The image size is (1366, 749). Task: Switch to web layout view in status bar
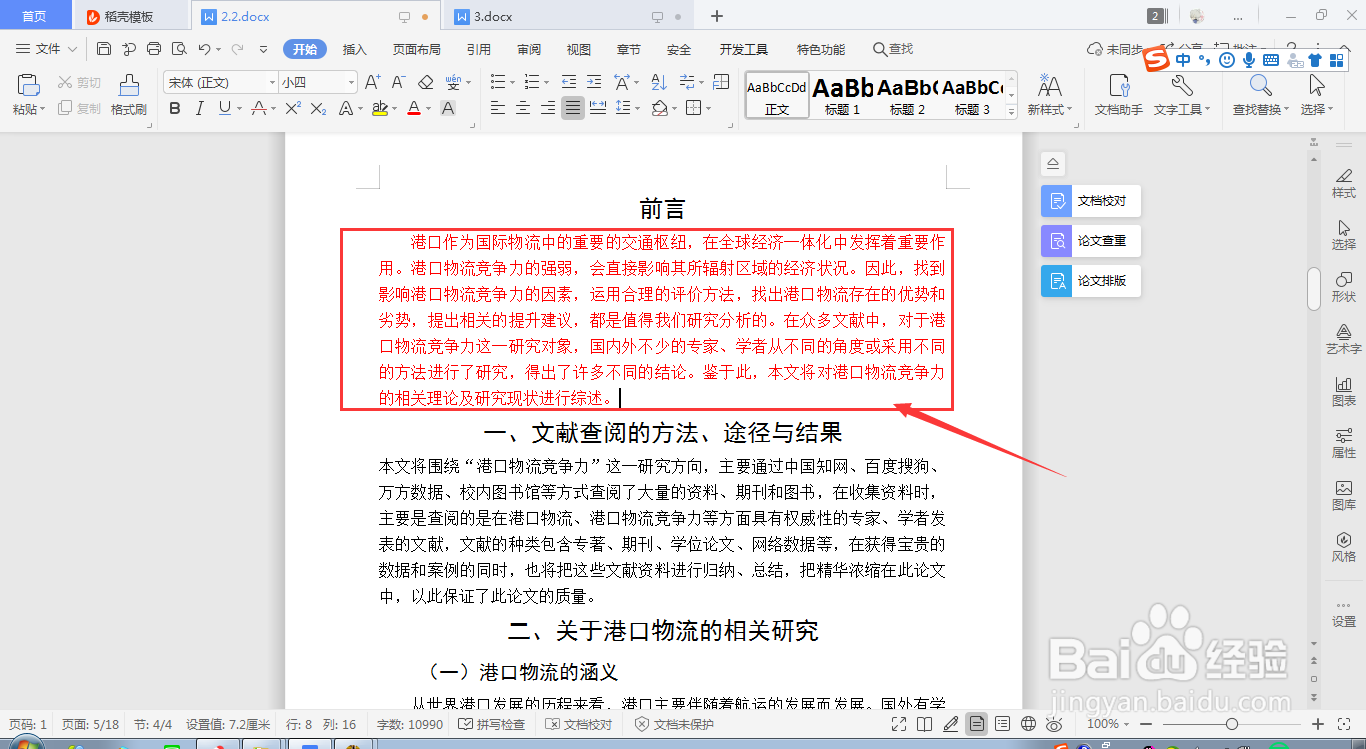tap(1028, 724)
